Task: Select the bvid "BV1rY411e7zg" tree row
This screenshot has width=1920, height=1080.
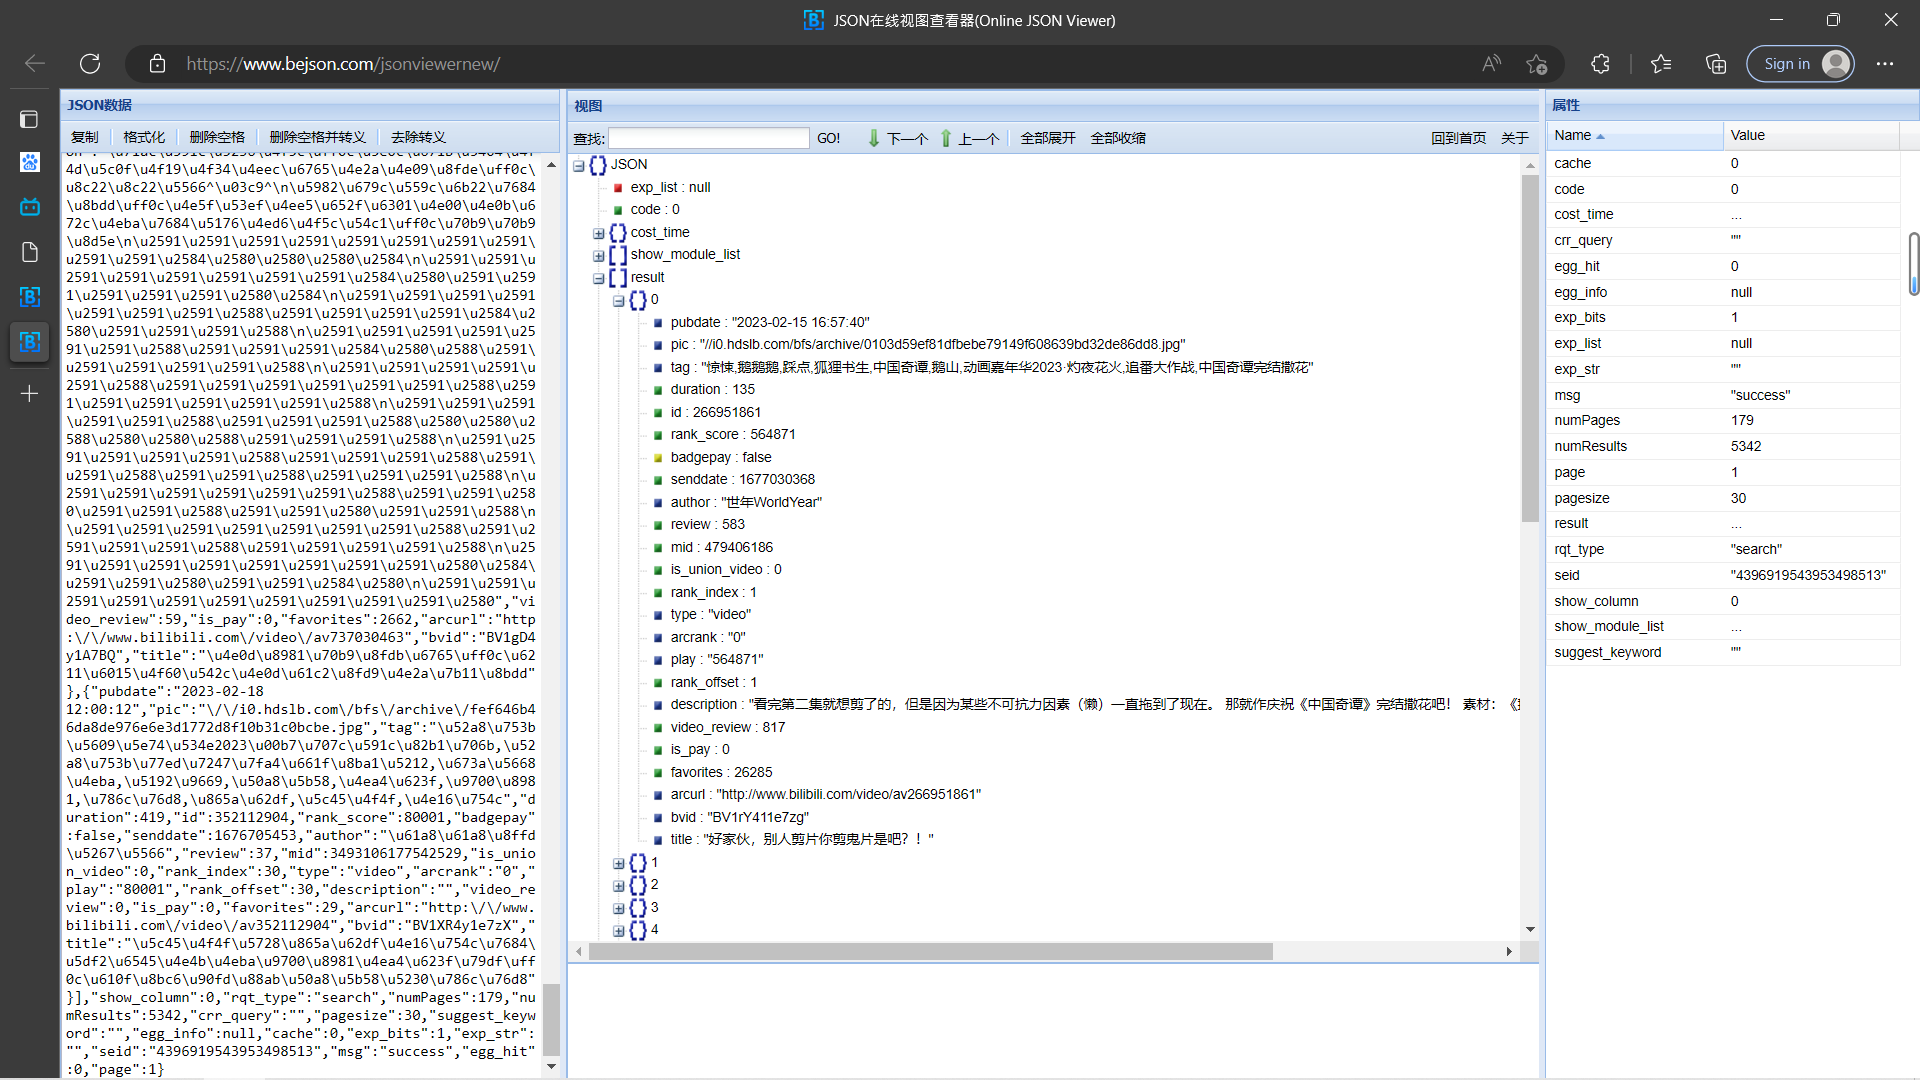Action: (x=740, y=818)
